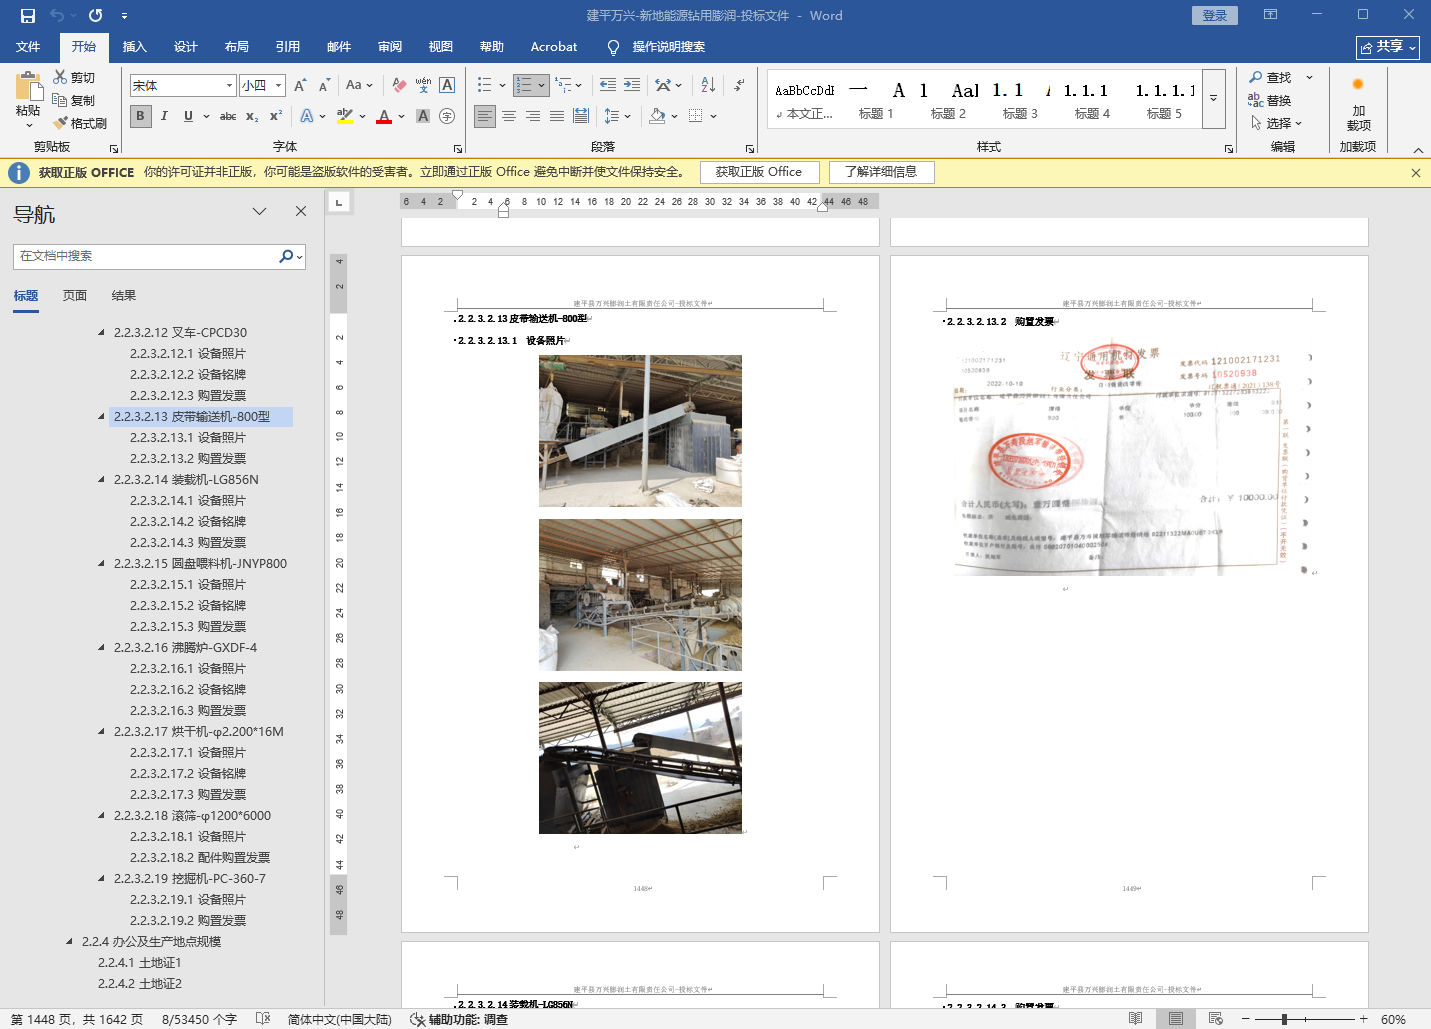Click the bullet list icon
This screenshot has height=1029, width=1431.
pos(485,86)
